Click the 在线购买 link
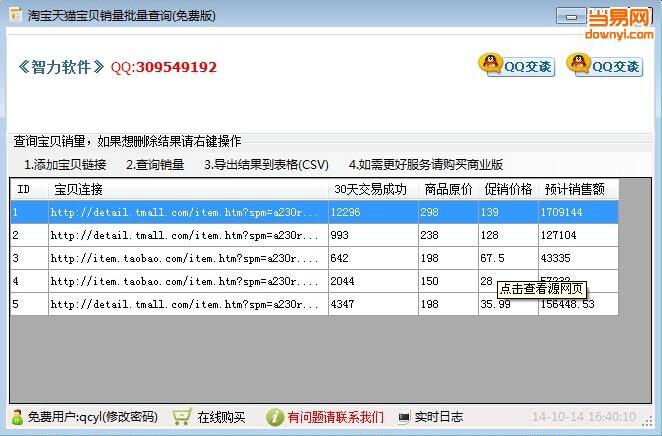This screenshot has height=436, width=662. [221, 417]
